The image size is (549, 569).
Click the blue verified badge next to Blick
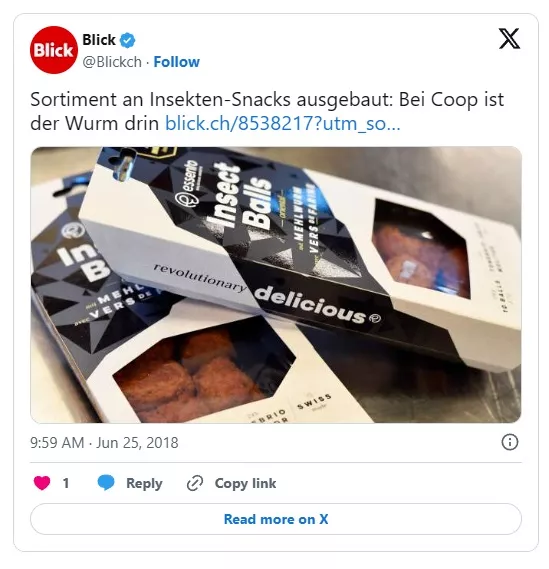tap(128, 40)
